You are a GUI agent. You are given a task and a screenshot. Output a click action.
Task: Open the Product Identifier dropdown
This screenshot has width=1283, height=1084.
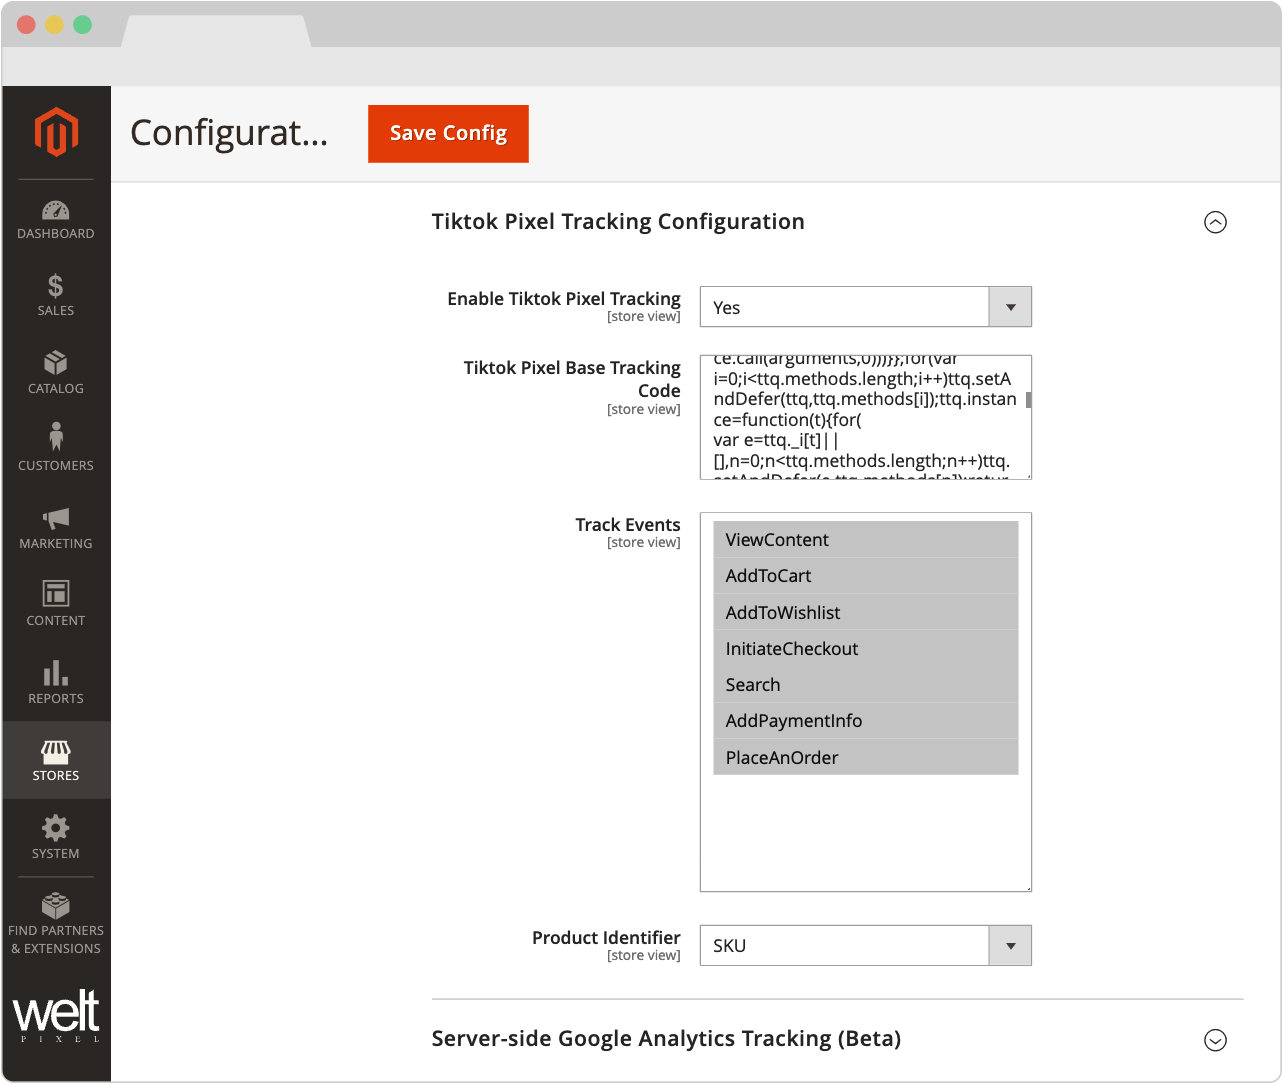coord(865,946)
